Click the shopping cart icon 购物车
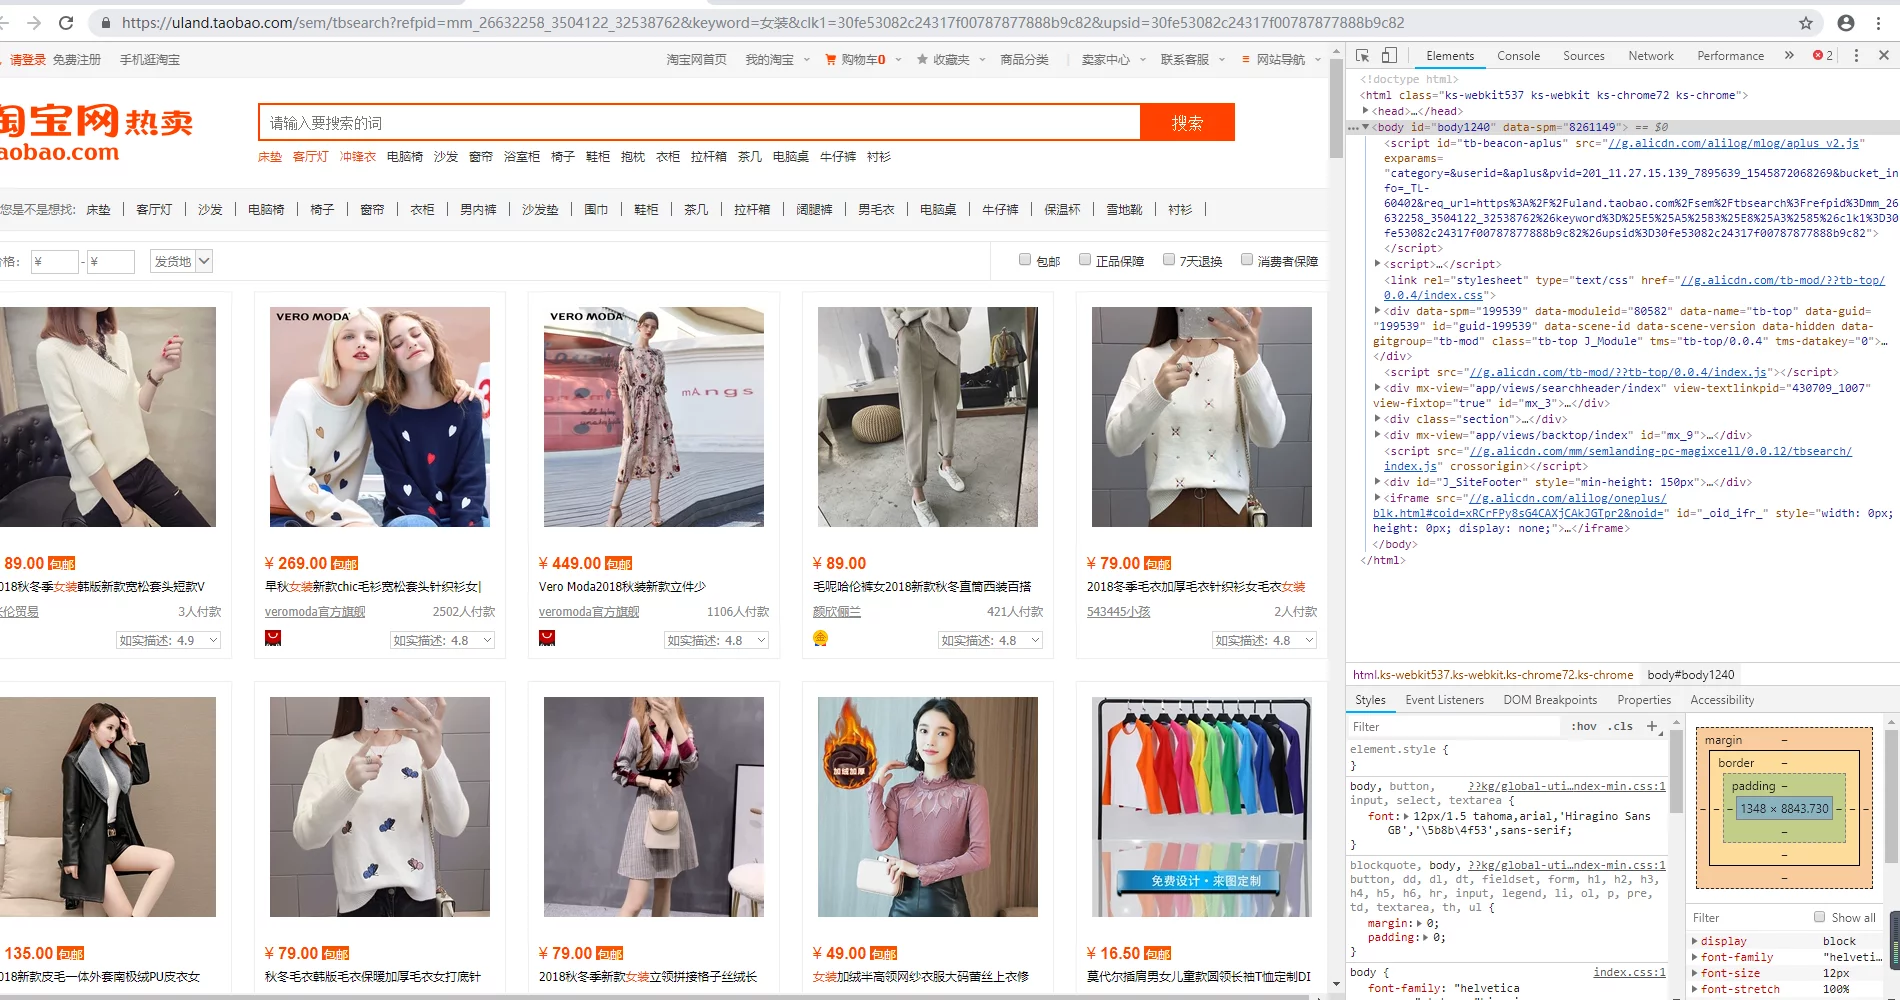Screen dimensions: 1900x1000 point(830,60)
